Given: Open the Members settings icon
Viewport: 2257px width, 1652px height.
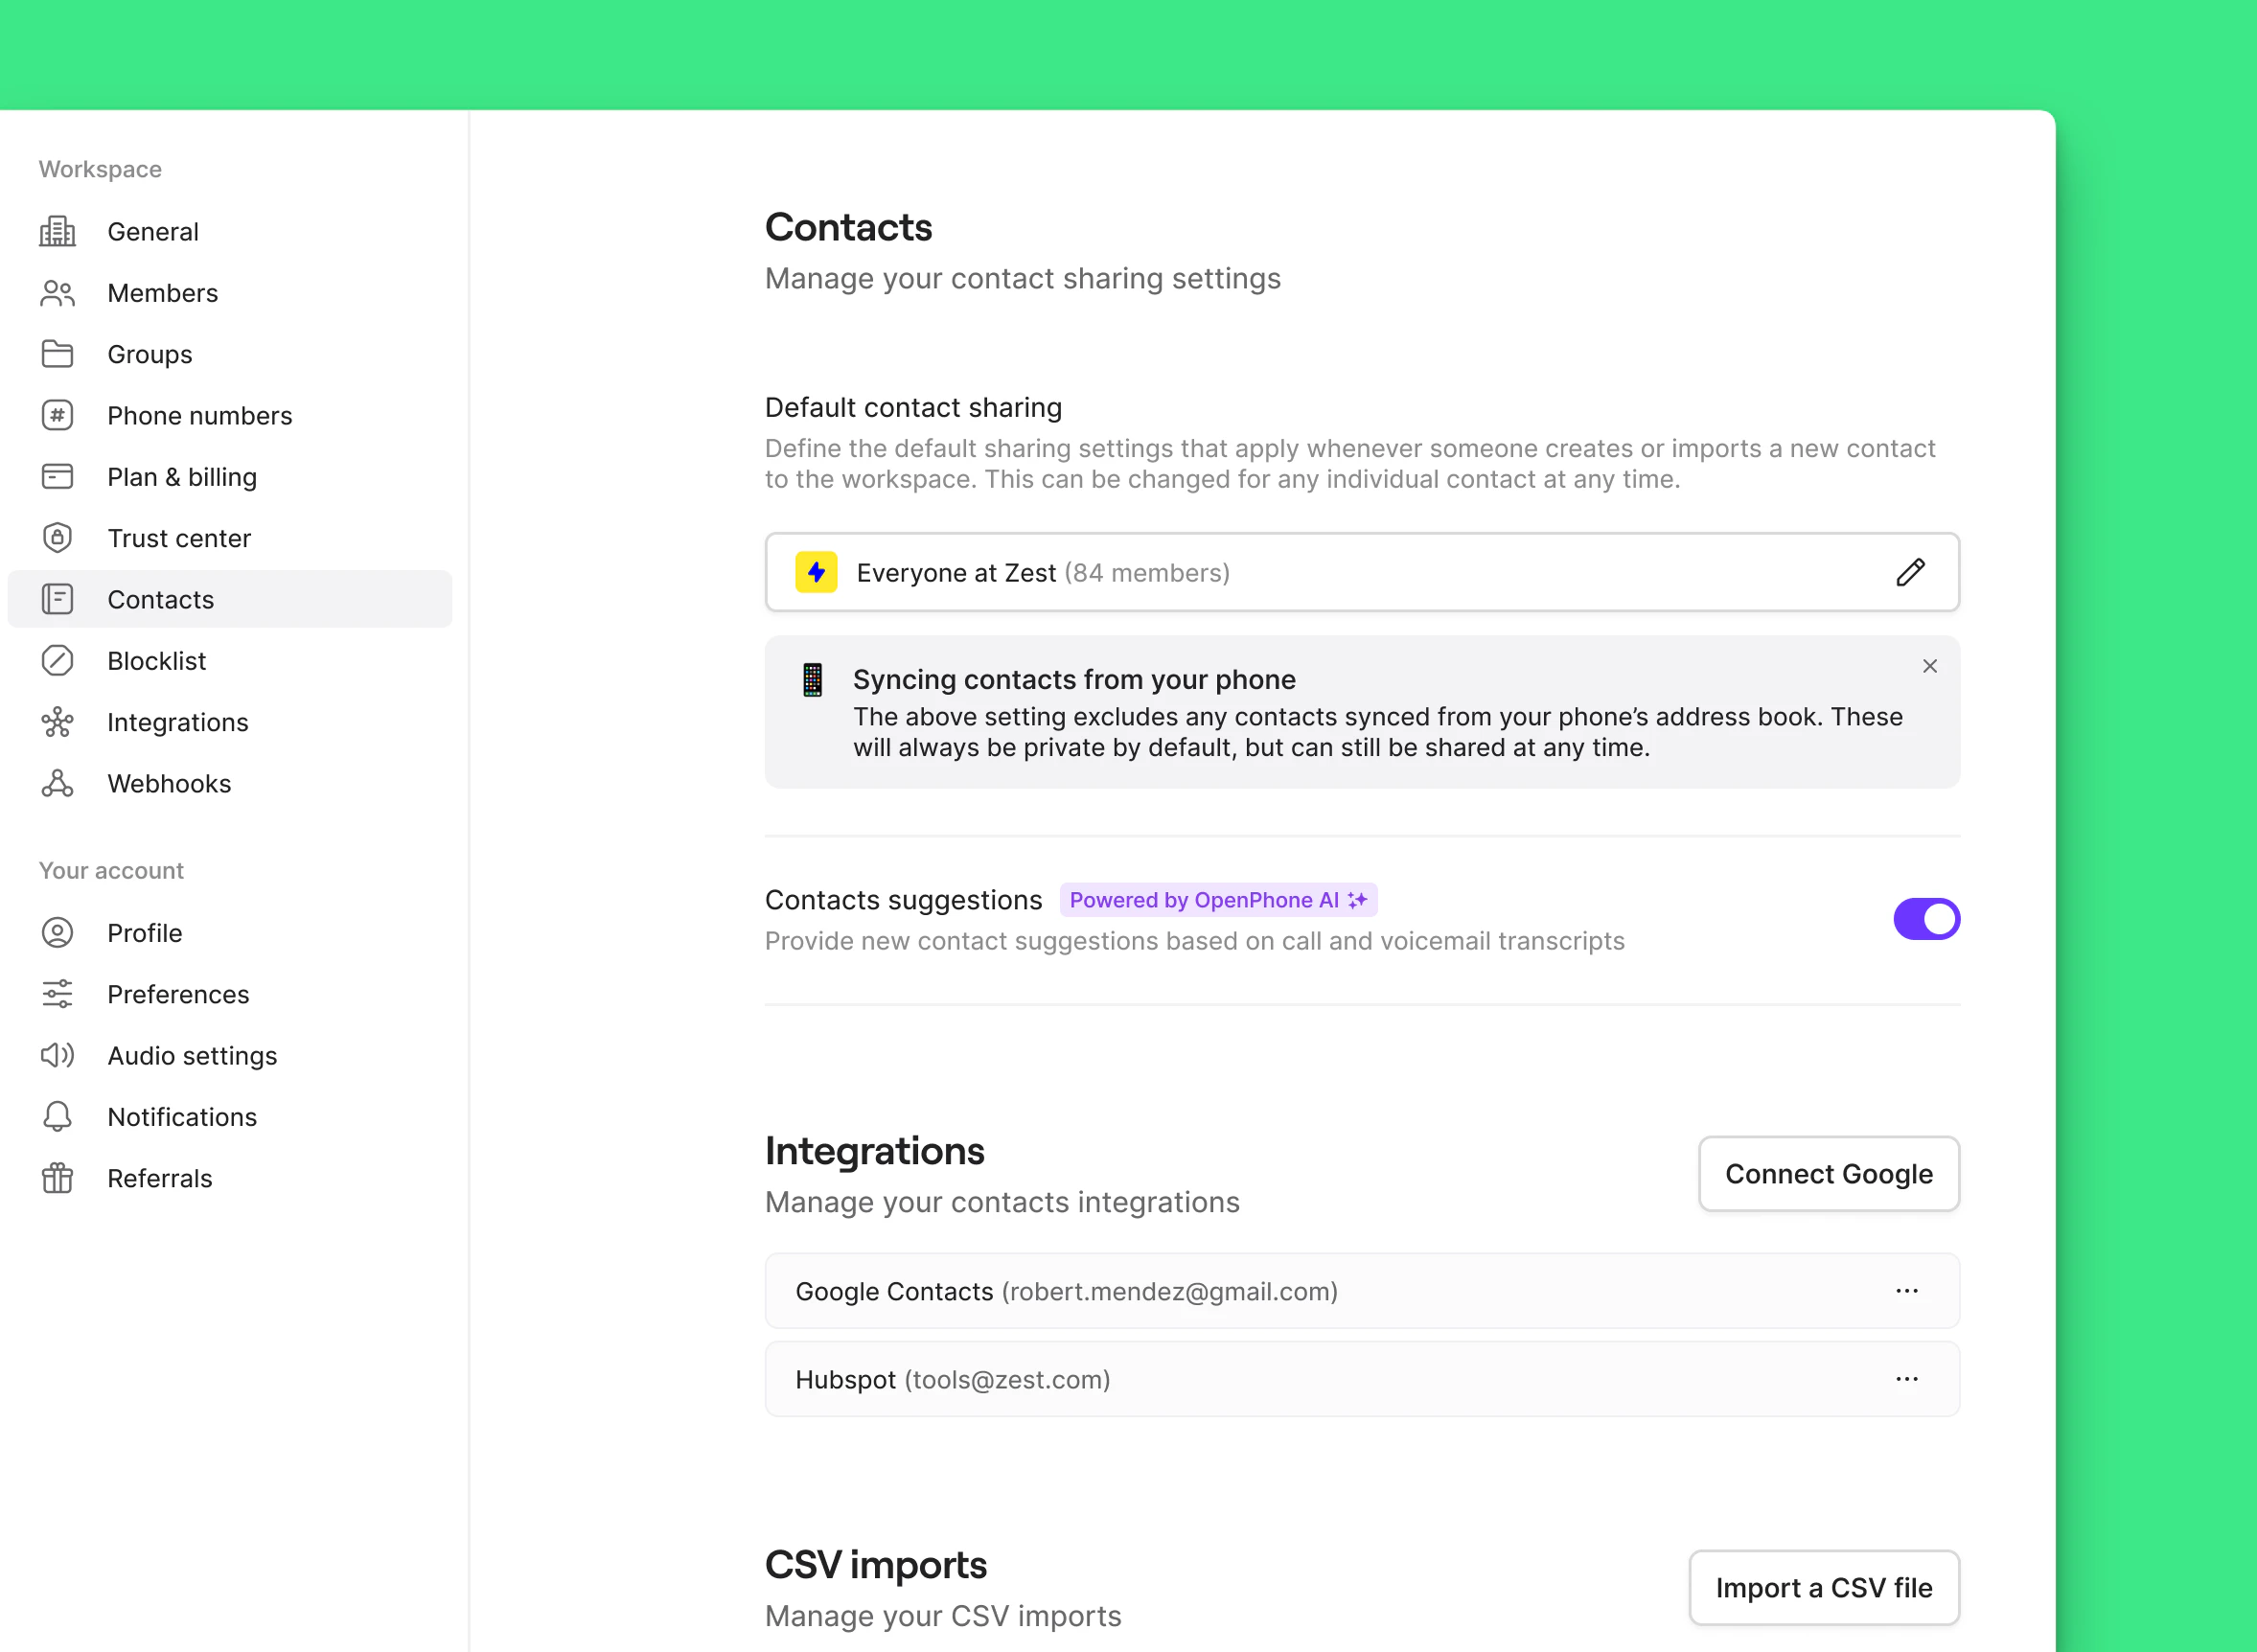Looking at the screenshot, I should [x=57, y=293].
